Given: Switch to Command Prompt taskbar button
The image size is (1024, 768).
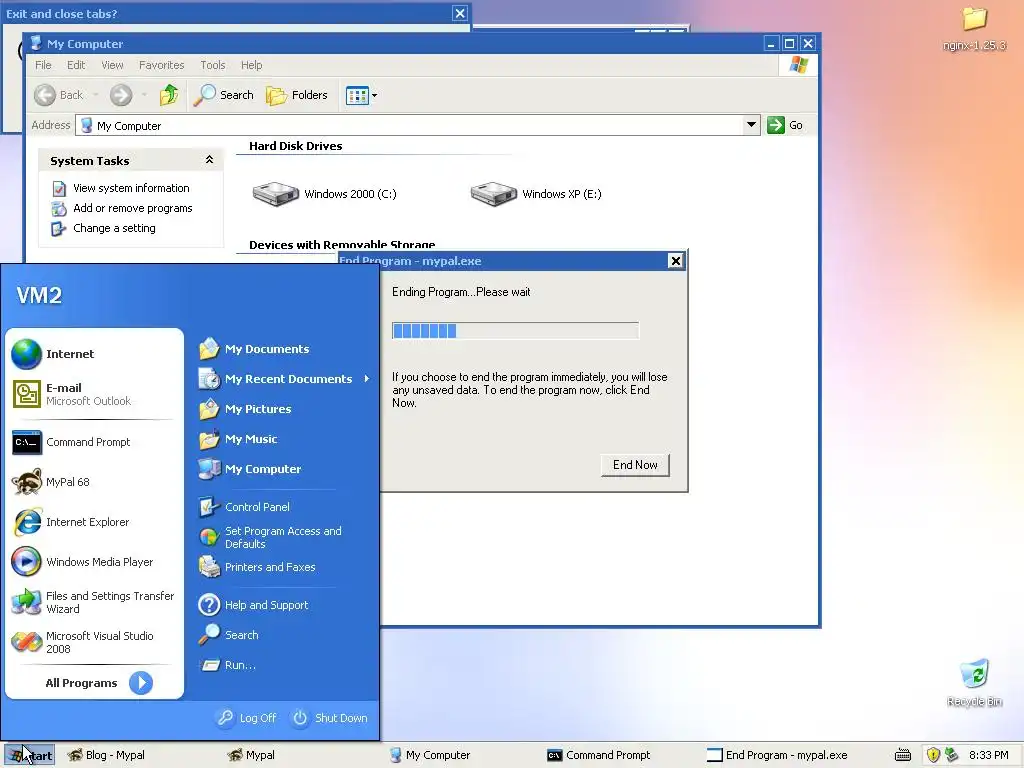Looking at the screenshot, I should coord(599,755).
